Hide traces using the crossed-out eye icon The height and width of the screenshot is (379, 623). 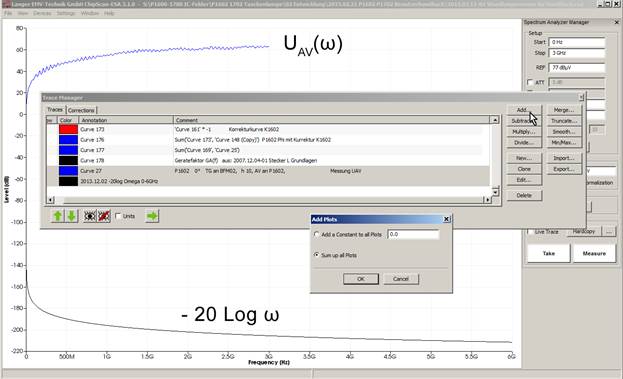click(x=104, y=216)
